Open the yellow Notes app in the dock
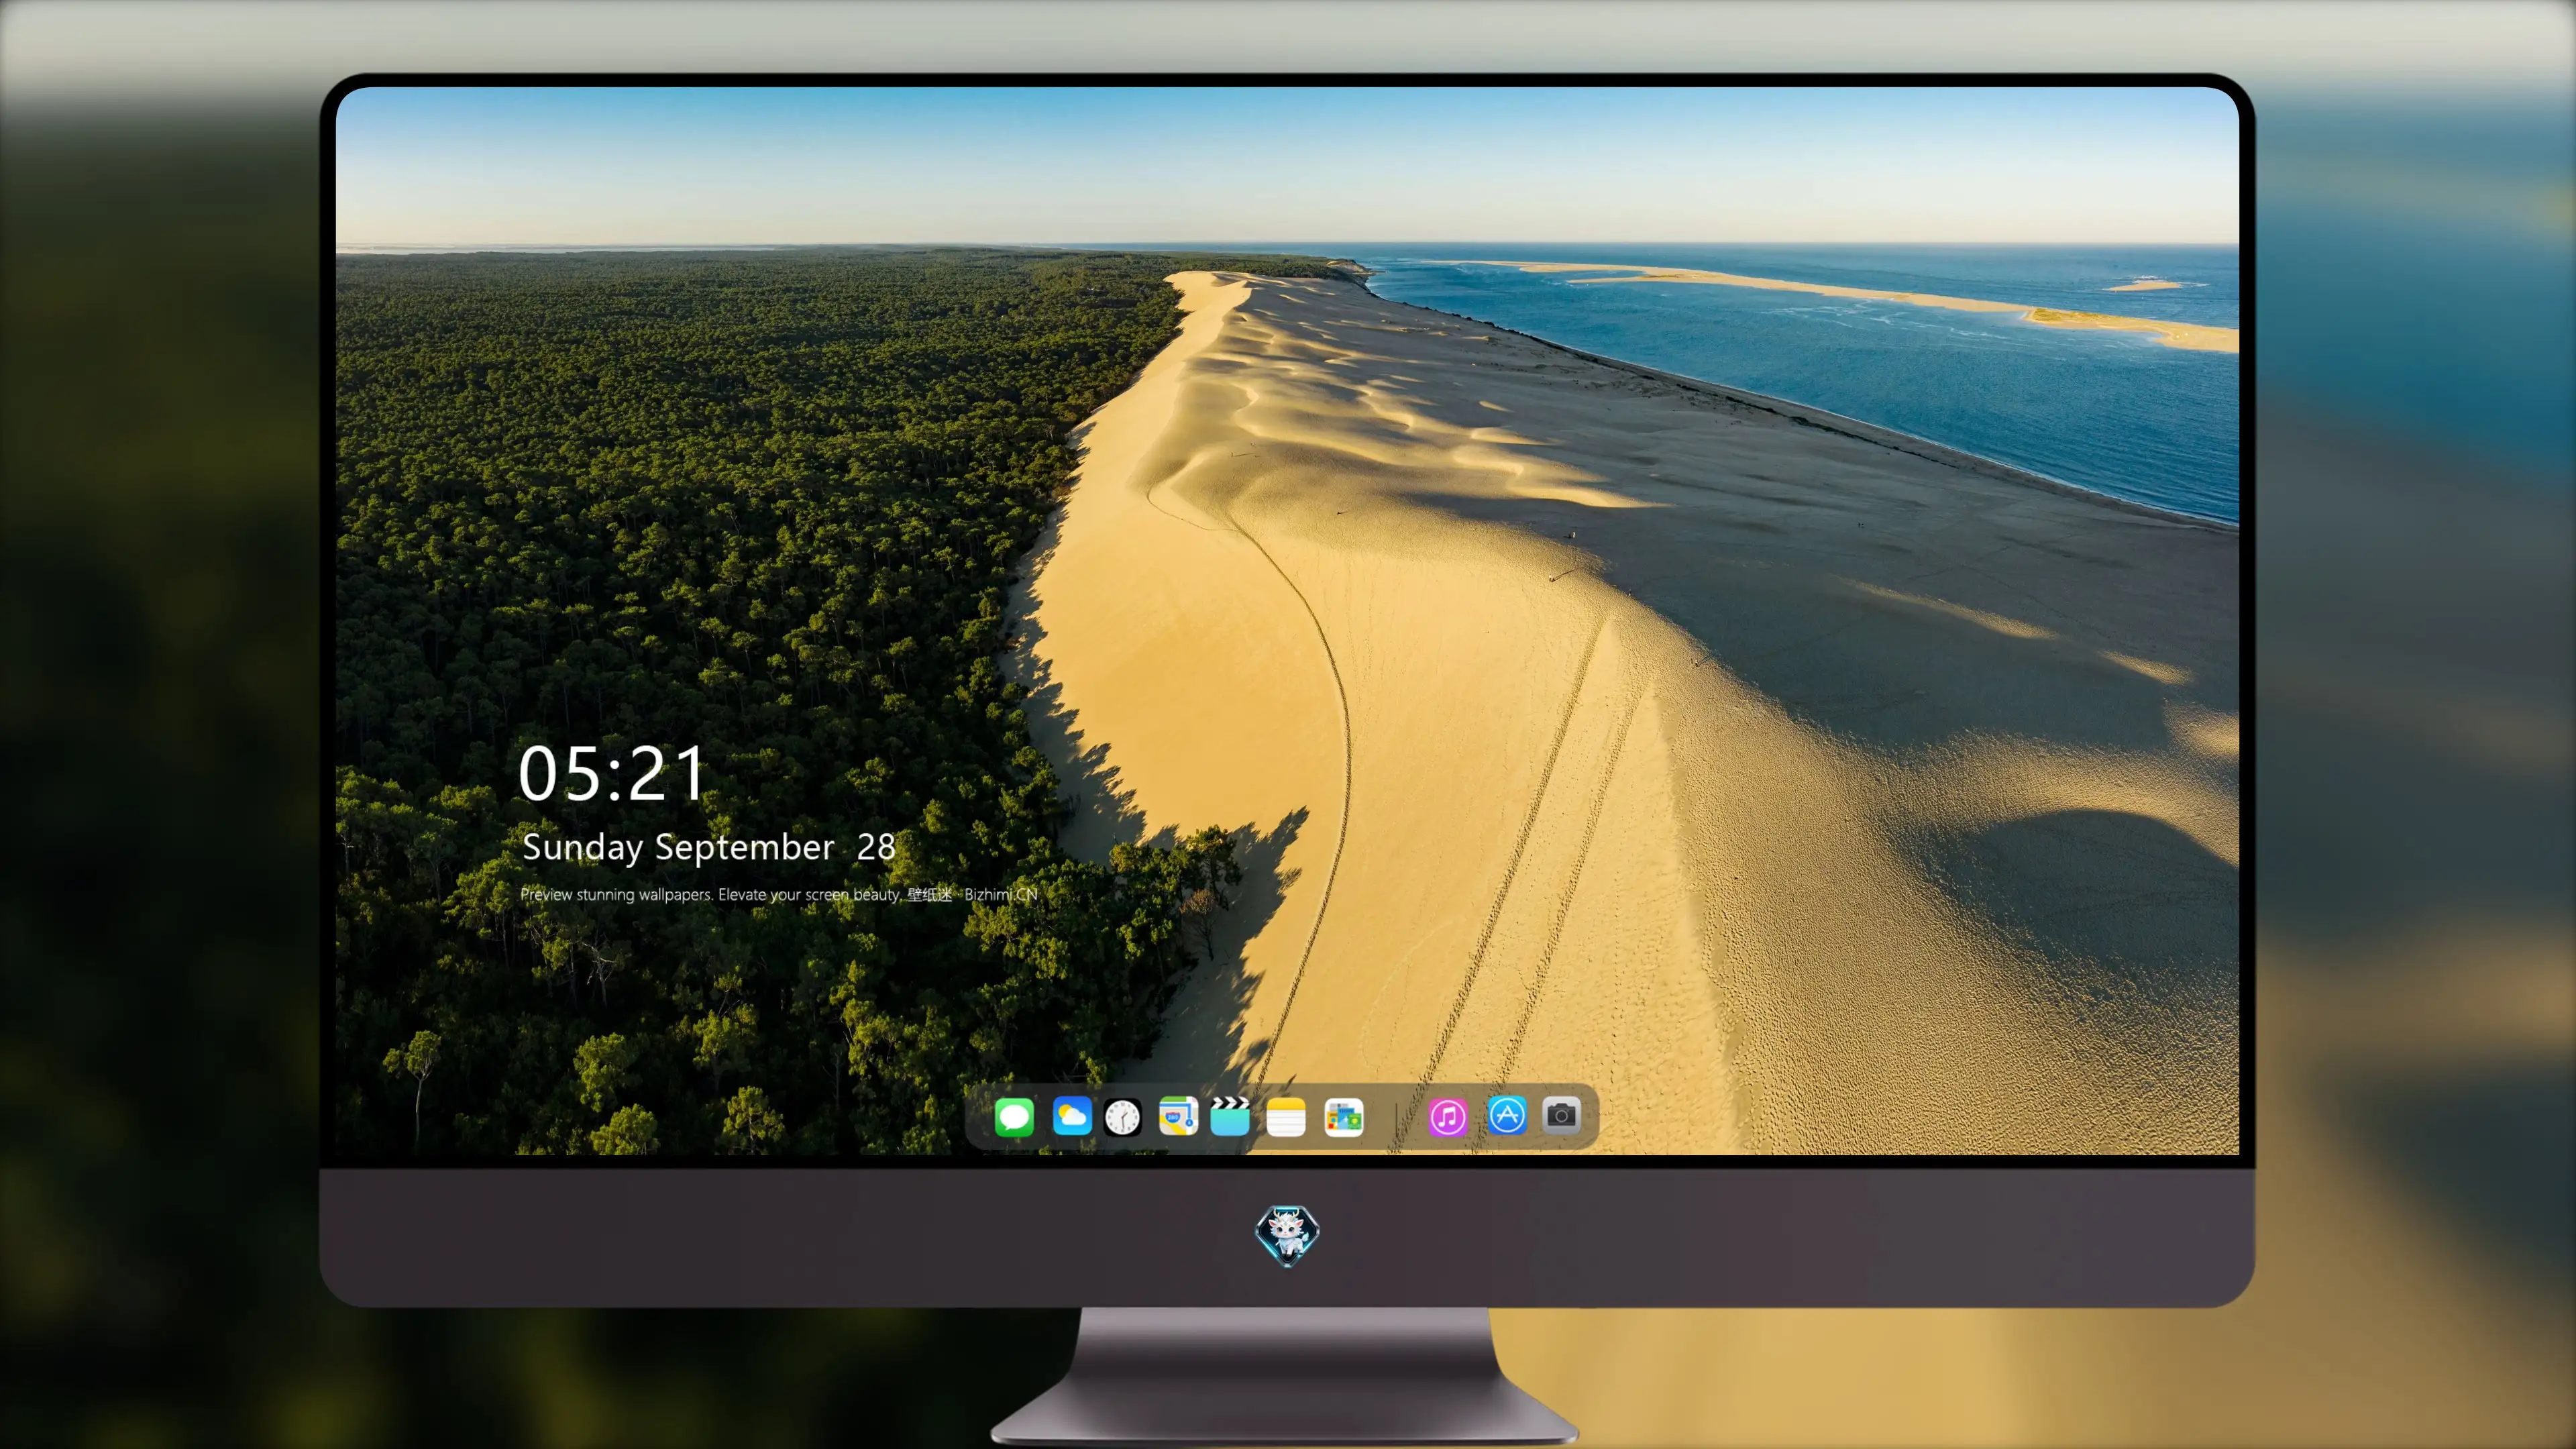 1286,1117
